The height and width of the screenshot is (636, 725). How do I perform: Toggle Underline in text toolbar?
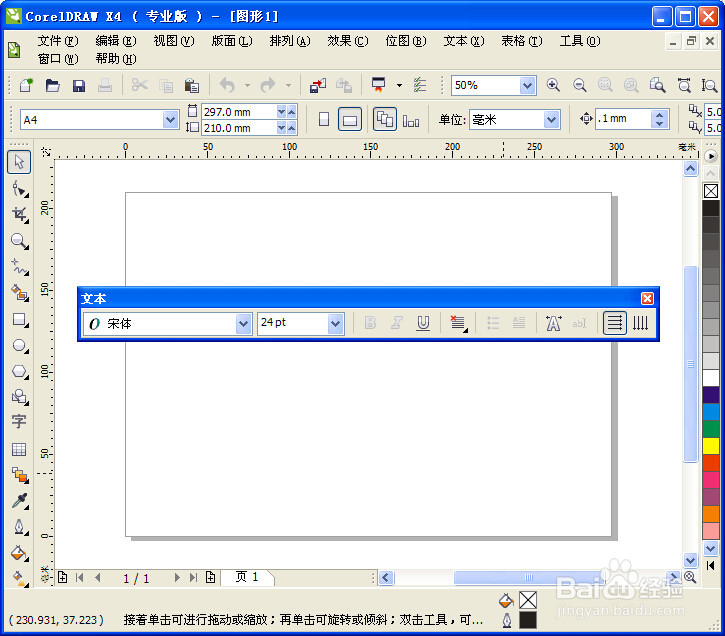pyautogui.click(x=423, y=323)
